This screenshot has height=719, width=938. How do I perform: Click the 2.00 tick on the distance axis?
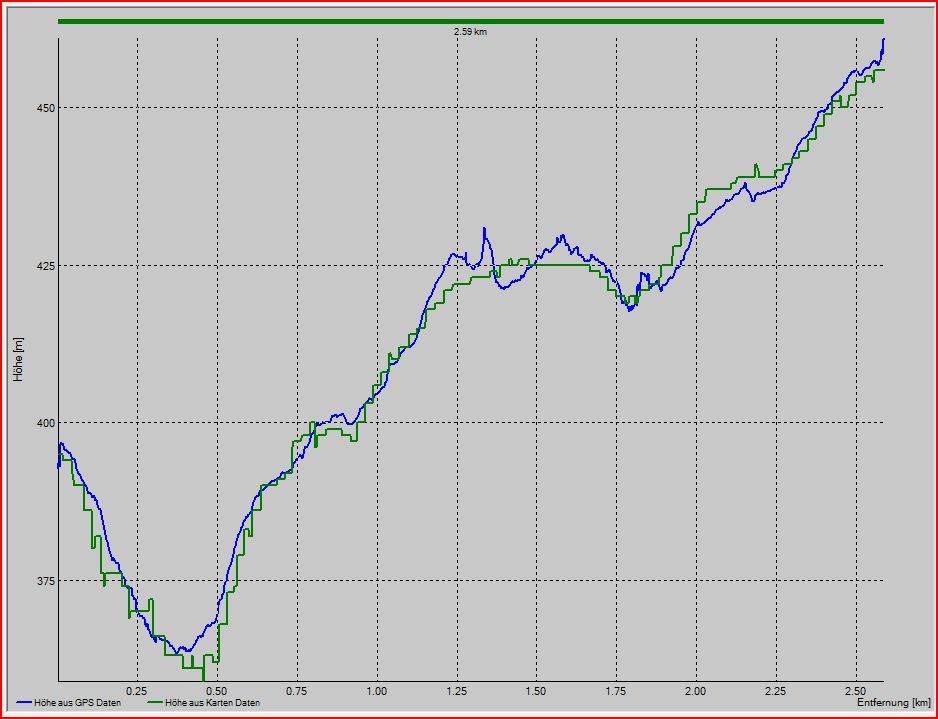(695, 691)
